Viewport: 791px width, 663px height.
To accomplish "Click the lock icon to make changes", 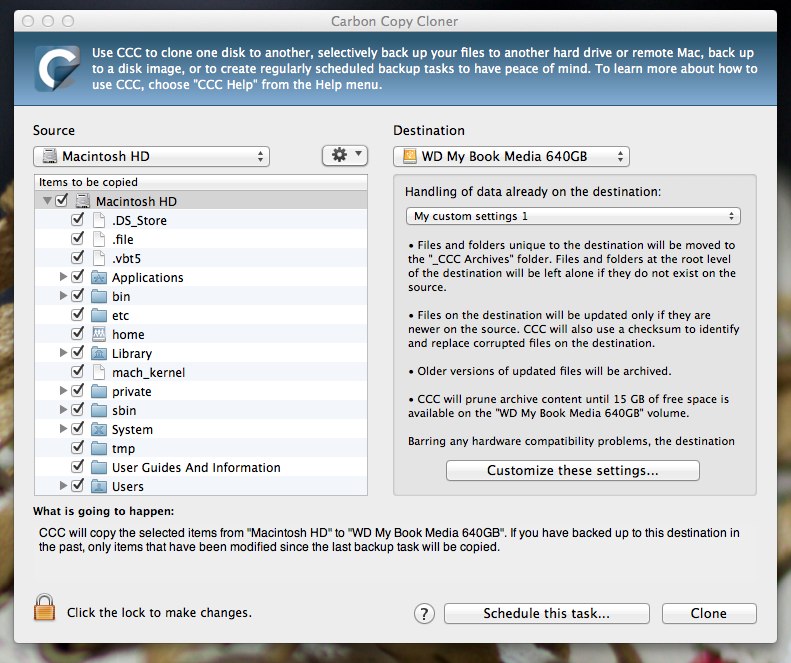I will (x=44, y=607).
